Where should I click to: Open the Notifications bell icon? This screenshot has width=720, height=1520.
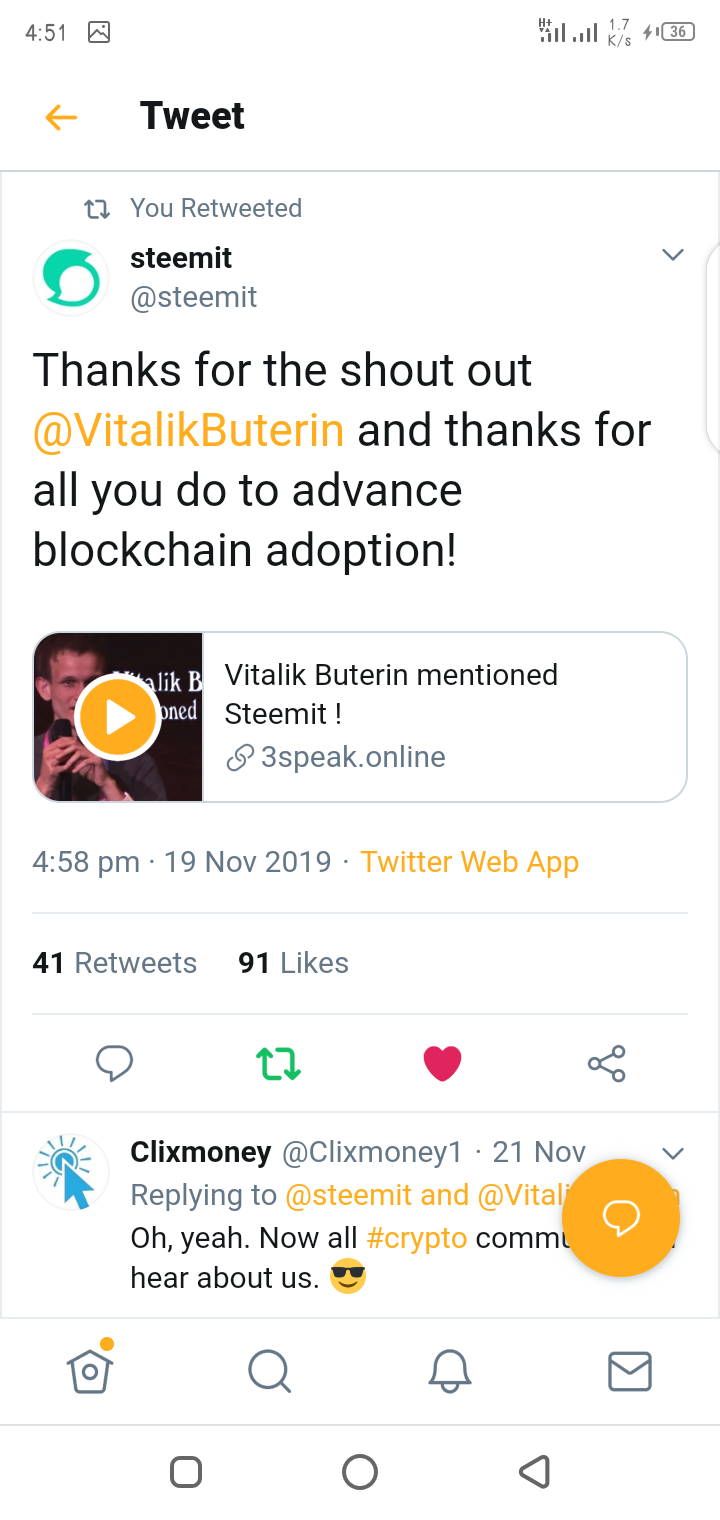click(x=450, y=1371)
